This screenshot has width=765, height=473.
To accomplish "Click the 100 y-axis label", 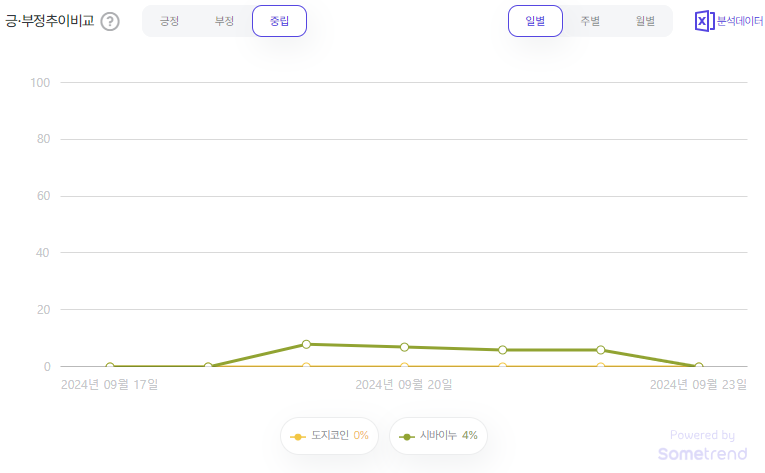I will 40,82.
